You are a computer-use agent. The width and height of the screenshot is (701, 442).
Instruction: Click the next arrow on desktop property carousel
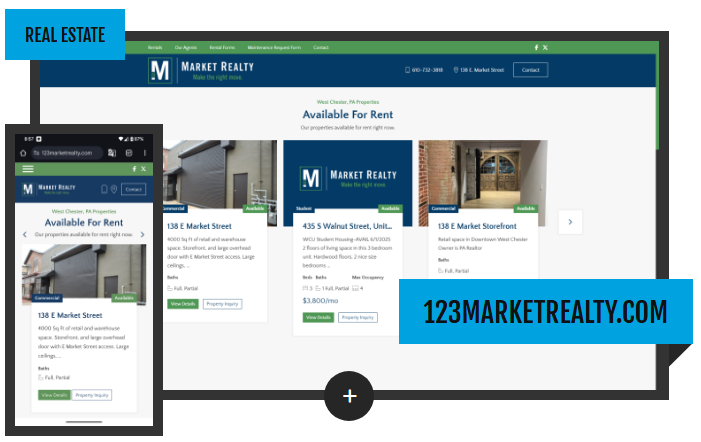(x=570, y=221)
